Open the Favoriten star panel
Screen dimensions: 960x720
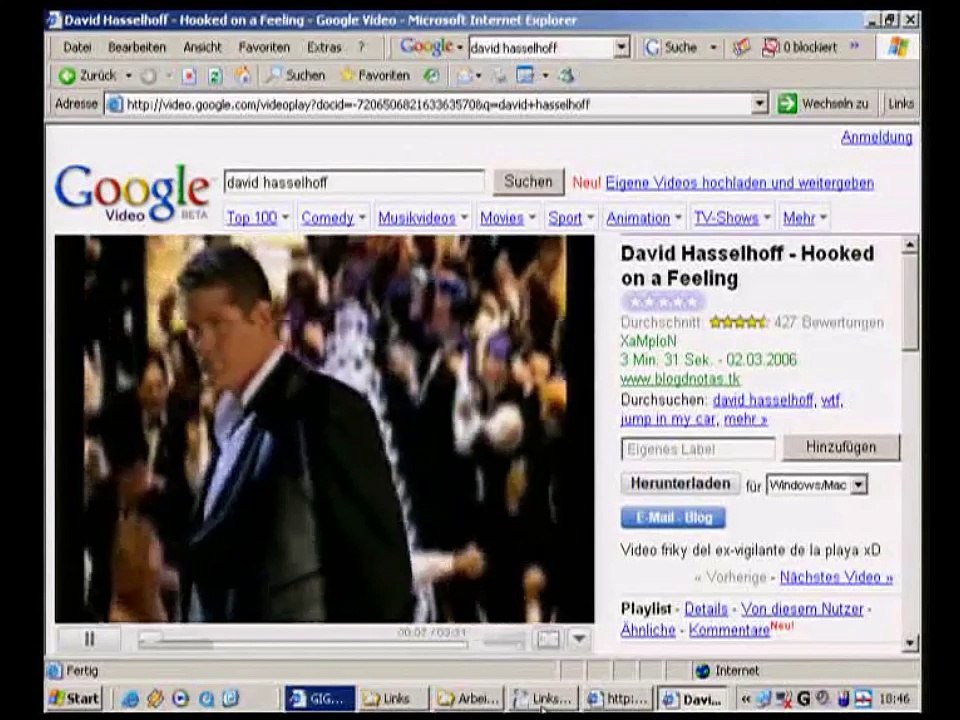tap(375, 75)
